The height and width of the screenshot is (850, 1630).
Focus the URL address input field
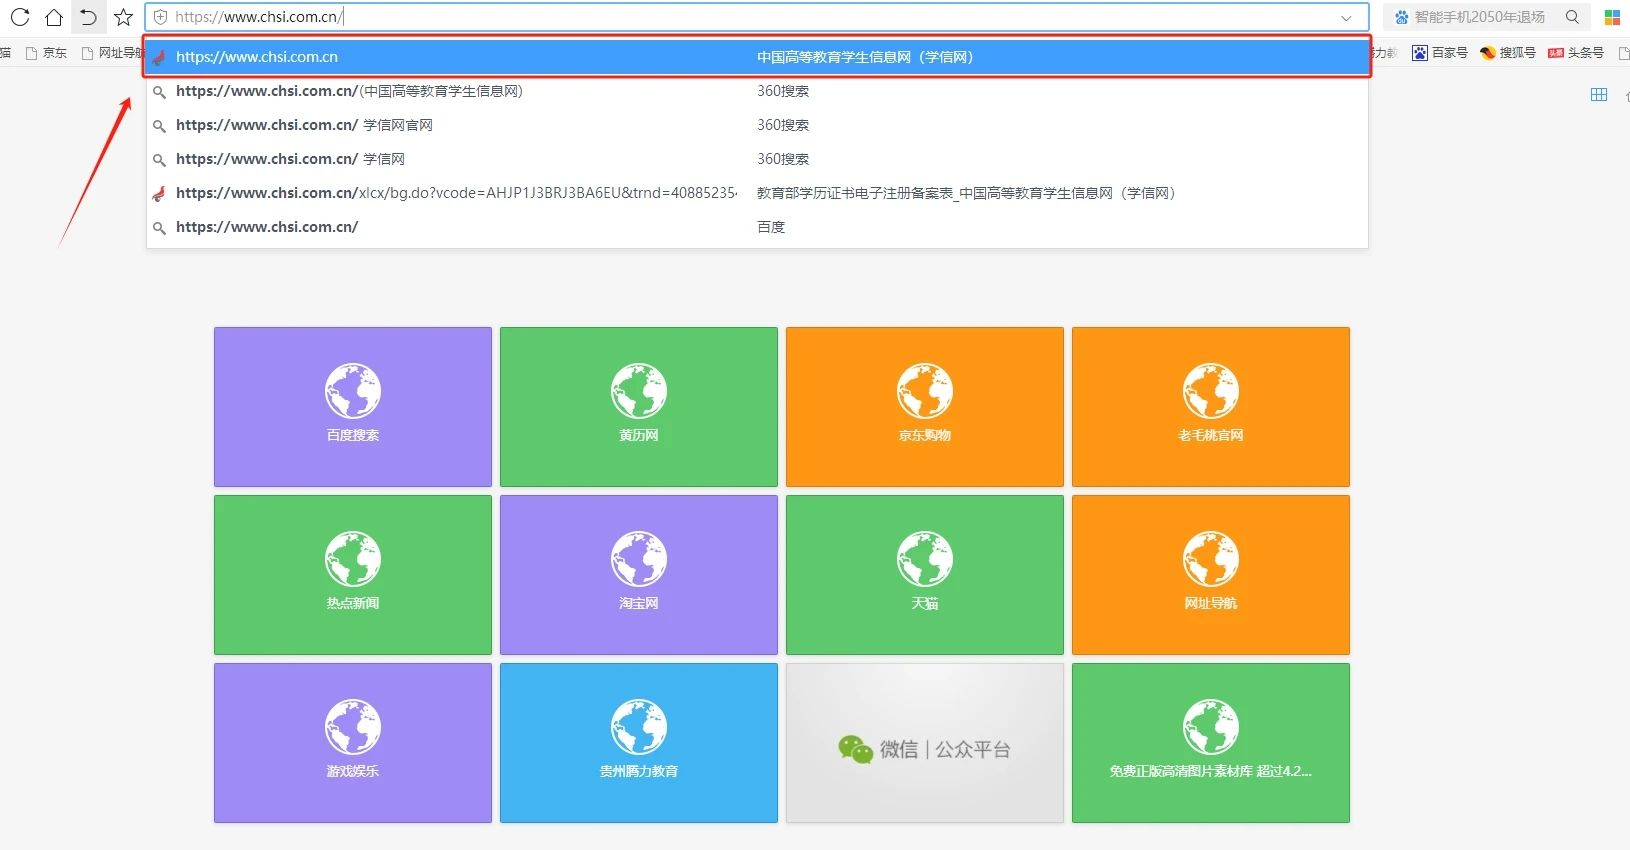[x=755, y=17]
